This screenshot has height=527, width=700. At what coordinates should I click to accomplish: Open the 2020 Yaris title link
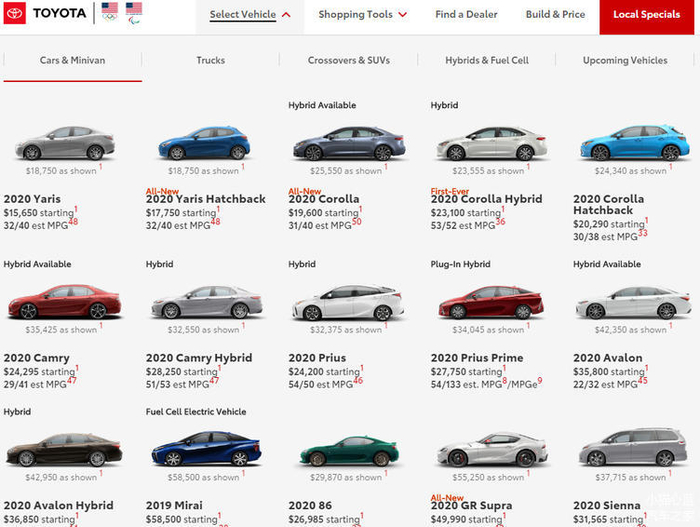(32, 199)
